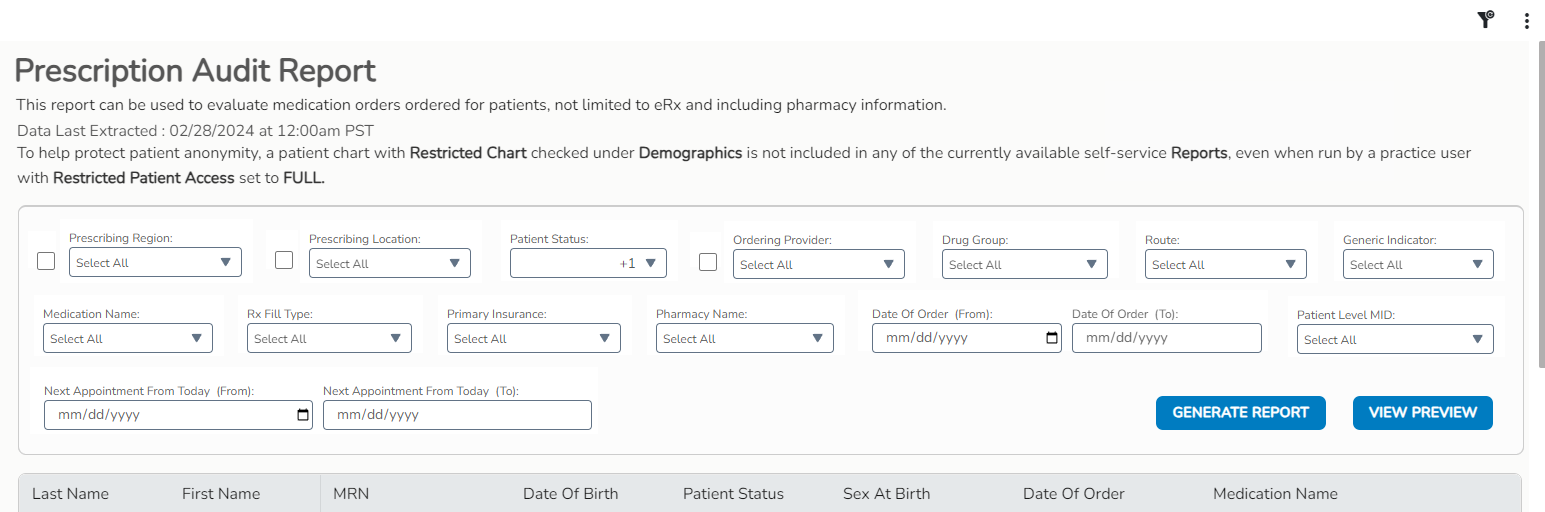The height and width of the screenshot is (512, 1545).
Task: Expand the Medication Name dropdown
Action: click(128, 339)
